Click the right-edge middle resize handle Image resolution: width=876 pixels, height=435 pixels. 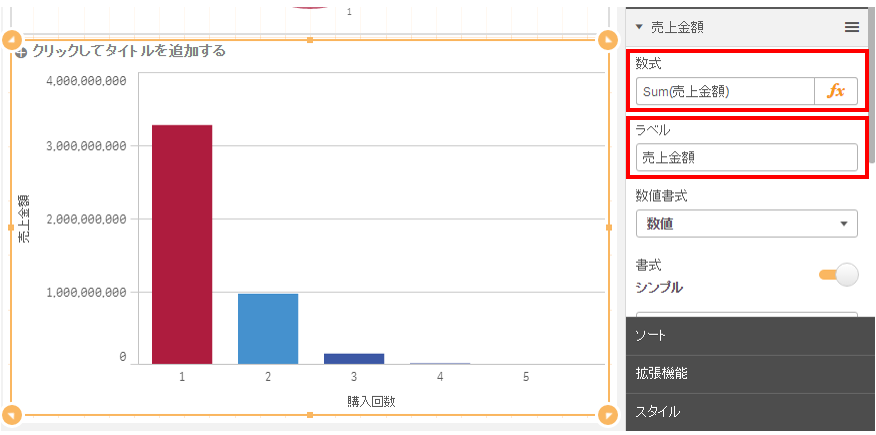pyautogui.click(x=609, y=227)
